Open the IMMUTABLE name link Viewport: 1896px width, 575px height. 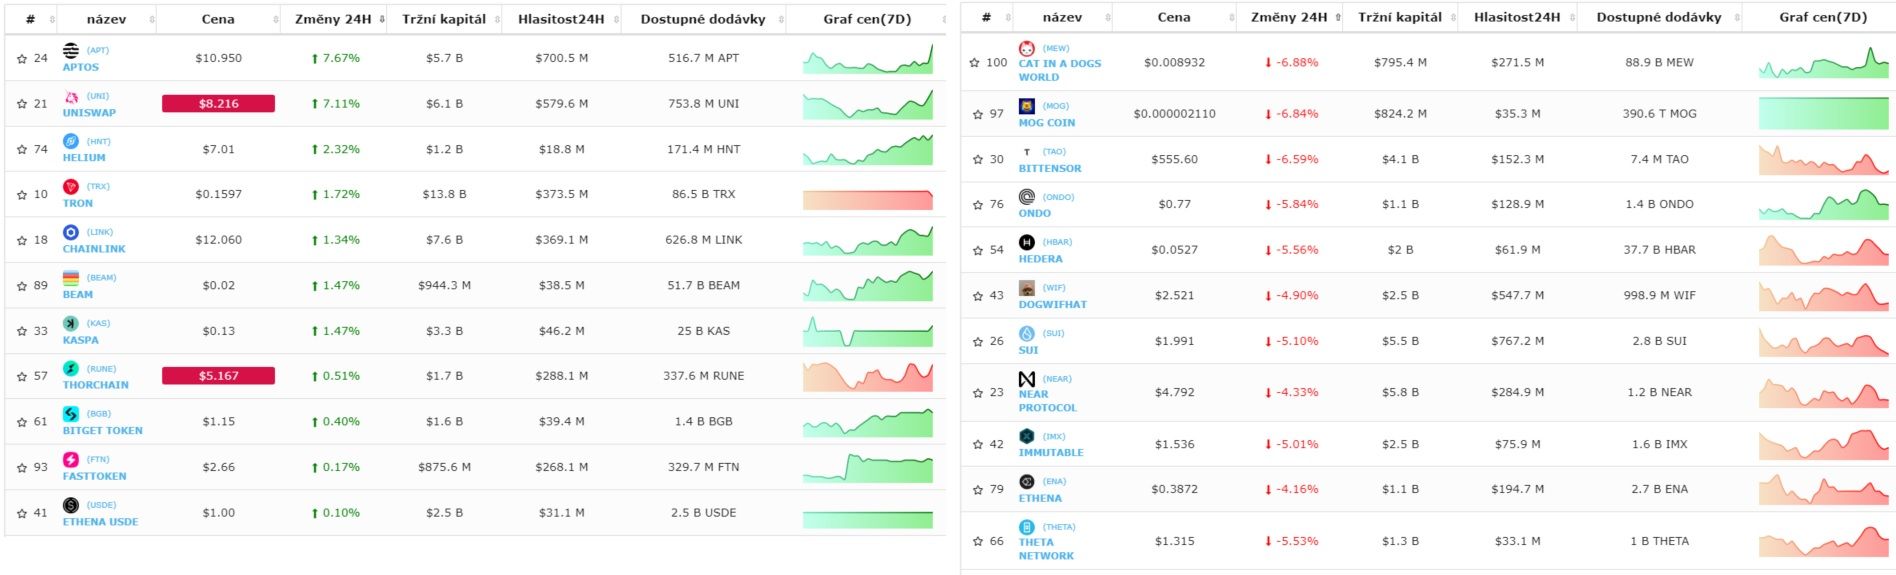tap(1051, 453)
